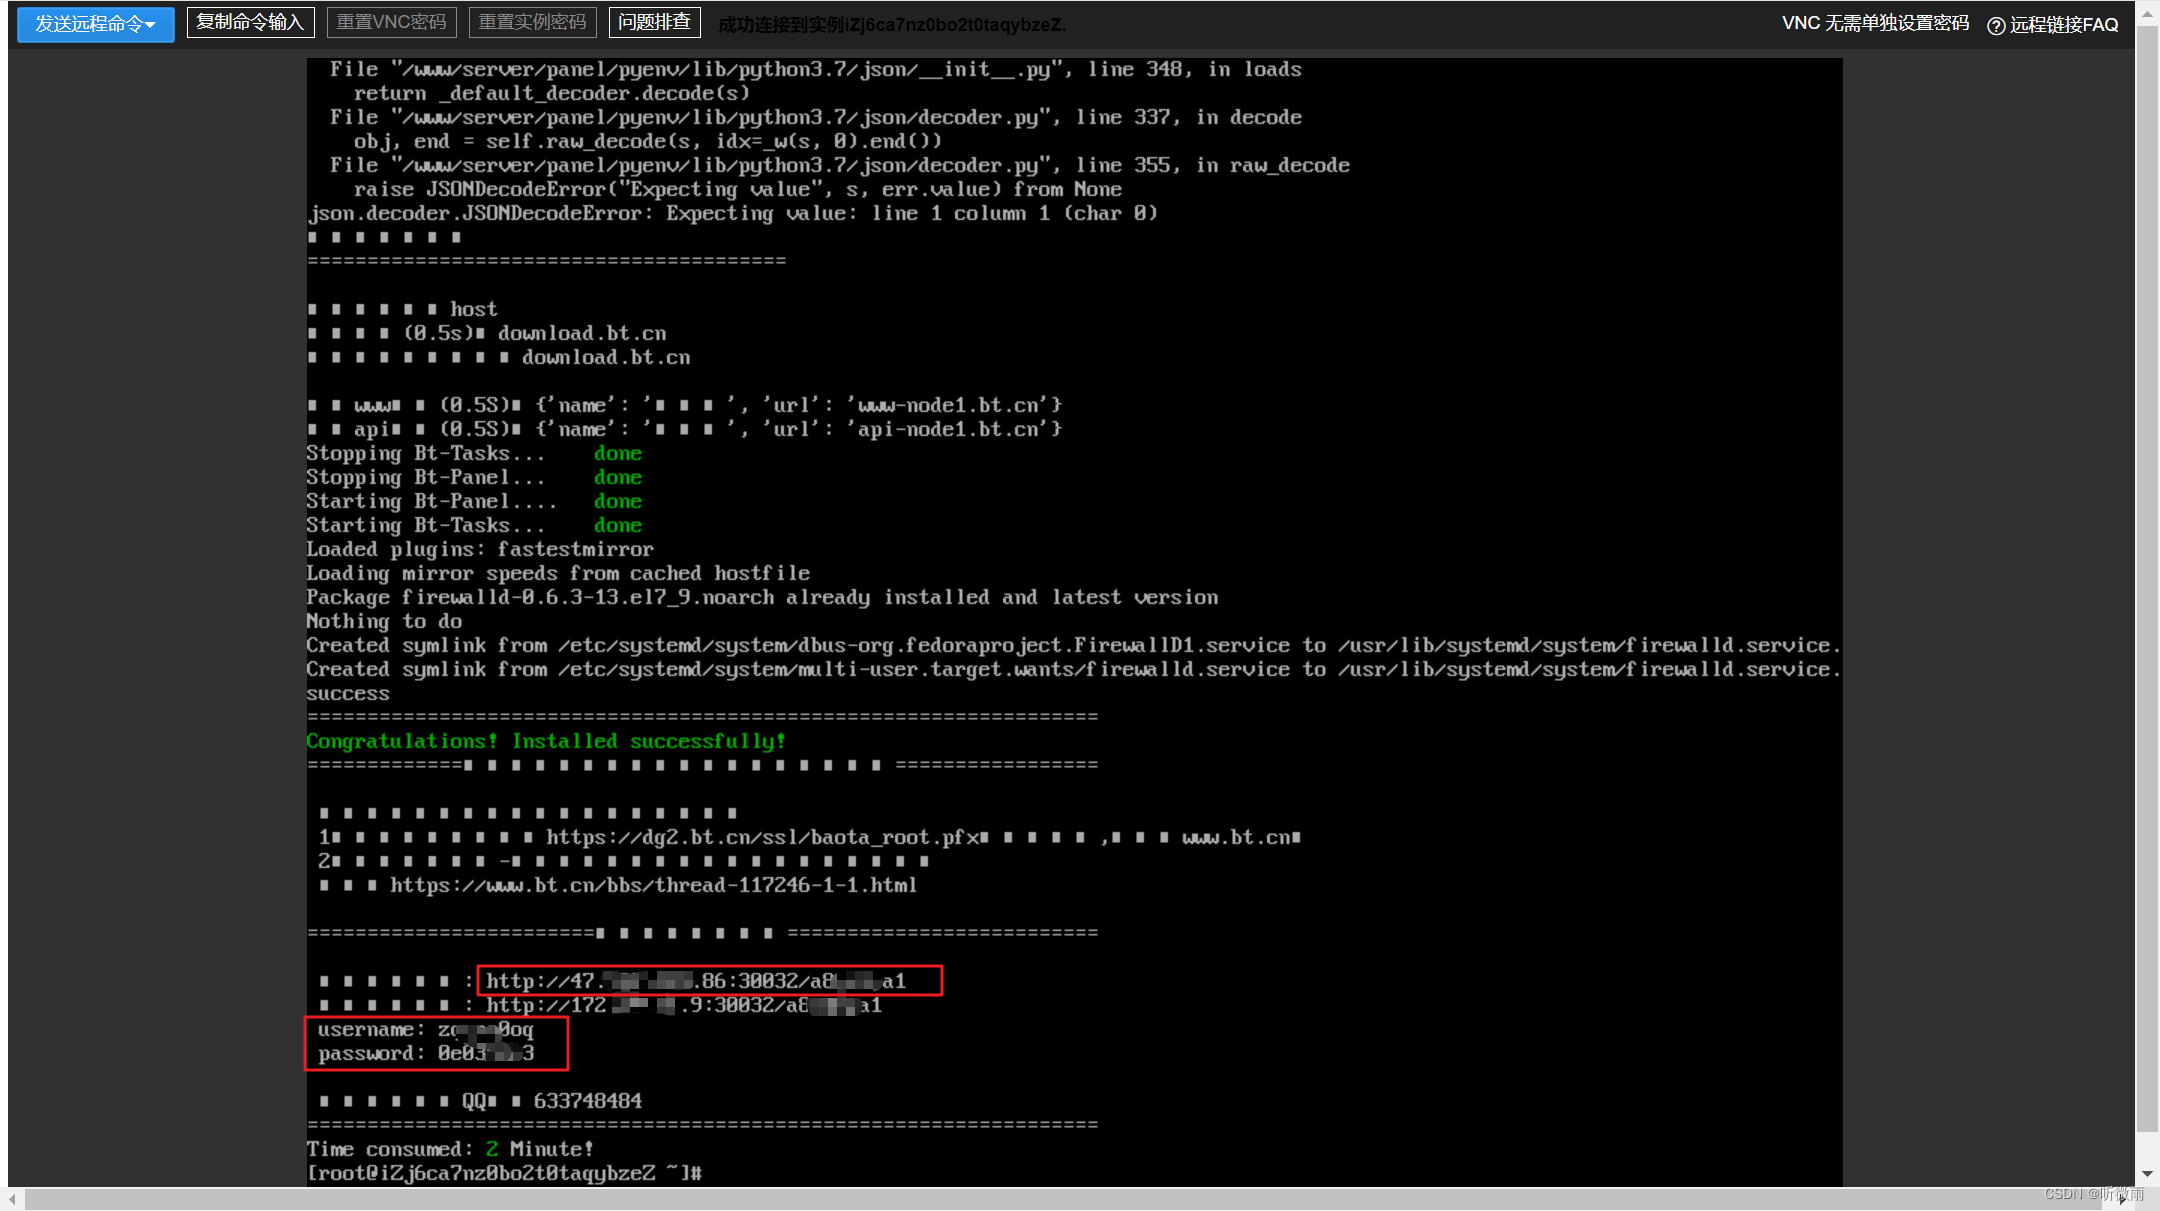Click the www-node1.bt.cn node line
This screenshot has width=2160, height=1211.
click(684, 405)
